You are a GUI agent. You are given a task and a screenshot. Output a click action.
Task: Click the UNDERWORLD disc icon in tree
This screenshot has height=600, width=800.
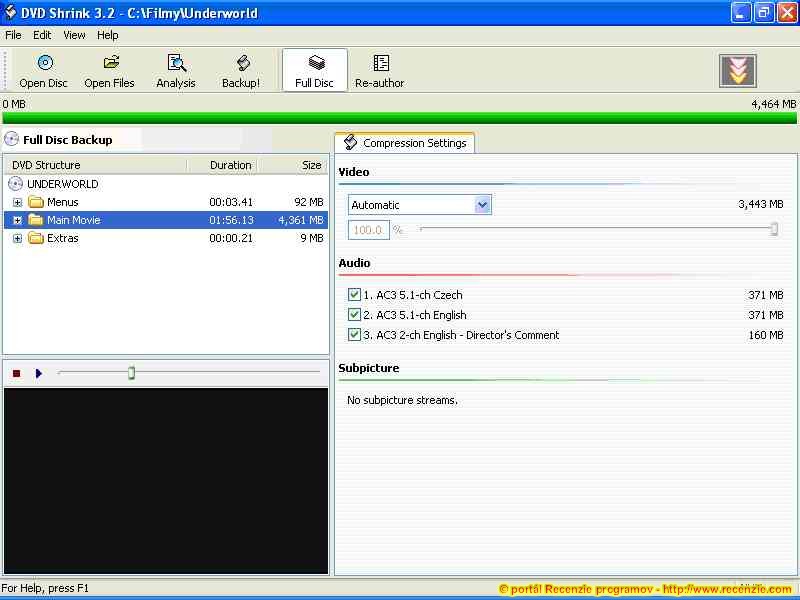coord(15,184)
